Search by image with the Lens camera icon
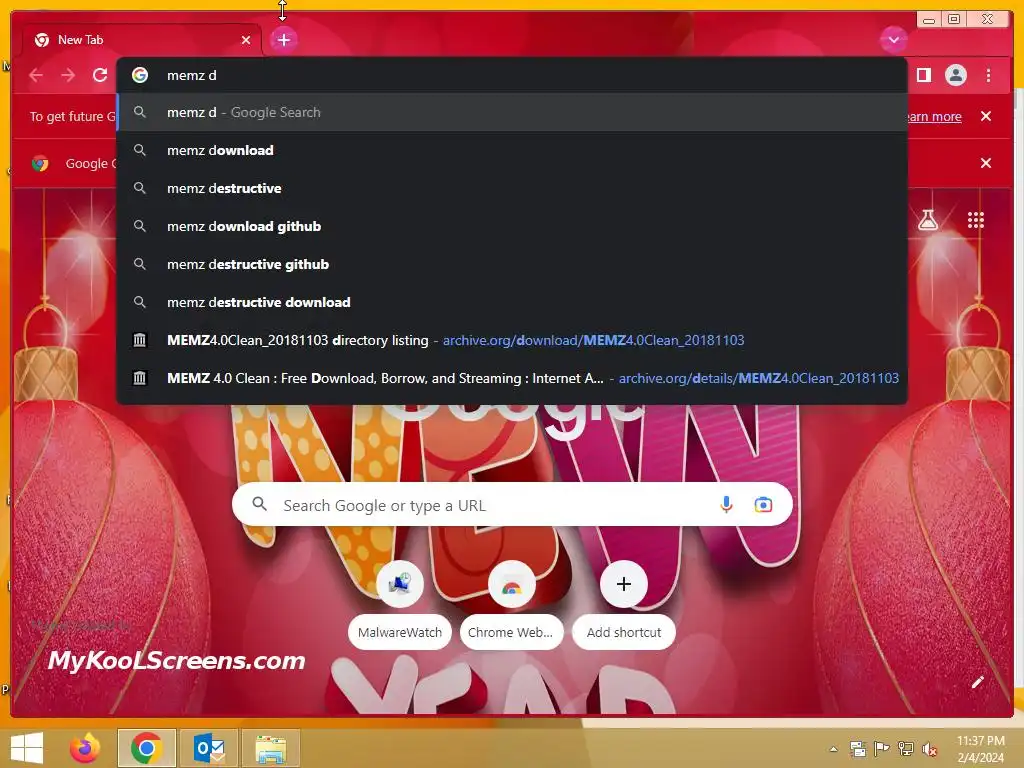 pos(763,504)
